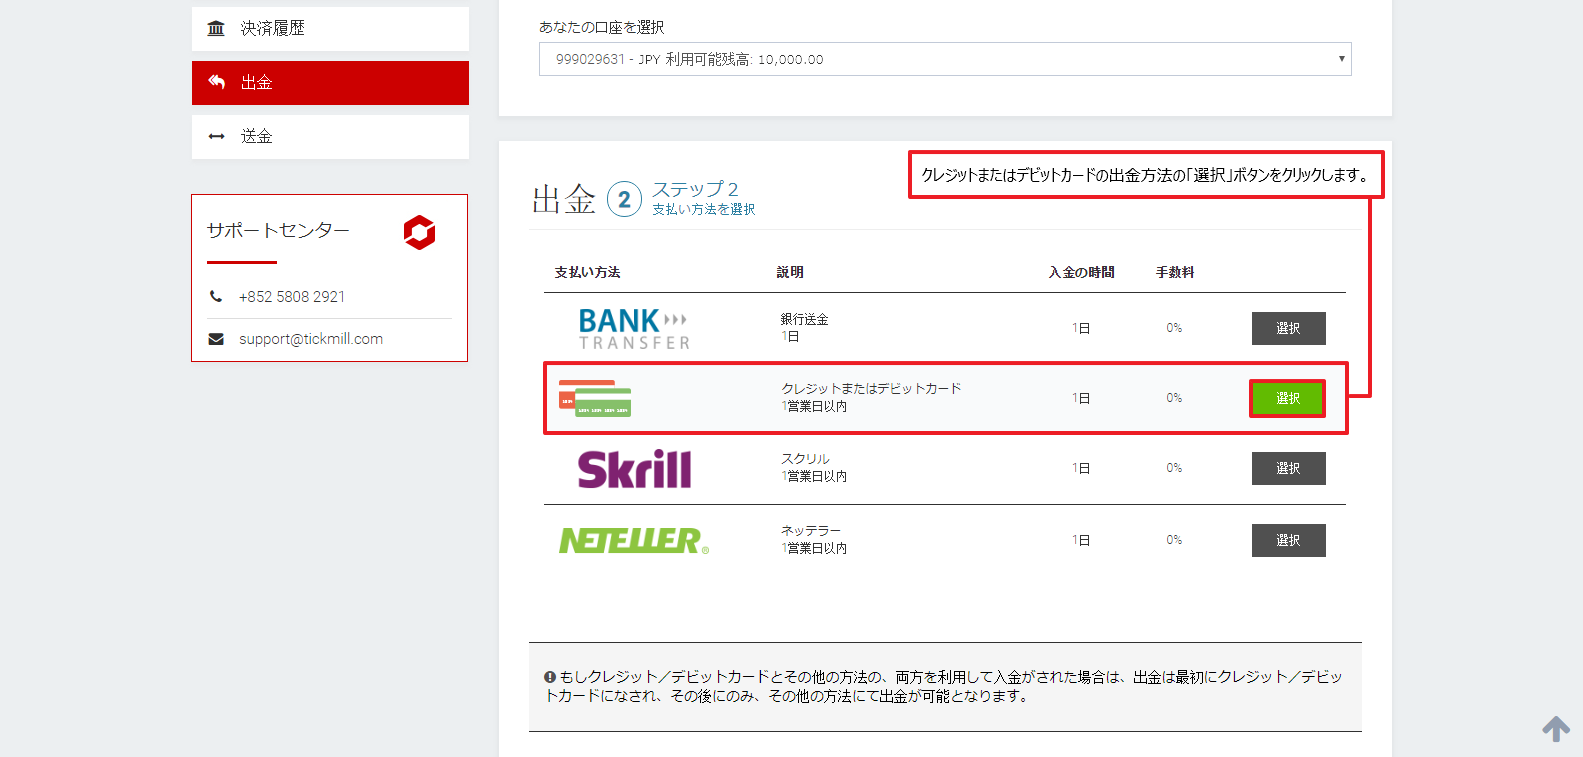1583x757 pixels.
Task: Click the 手数料 column header
Action: [x=1175, y=272]
